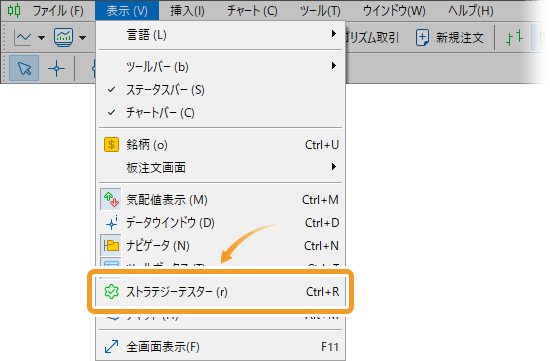Click the green bar chart icon
The image size is (550, 361).
pos(515,38)
